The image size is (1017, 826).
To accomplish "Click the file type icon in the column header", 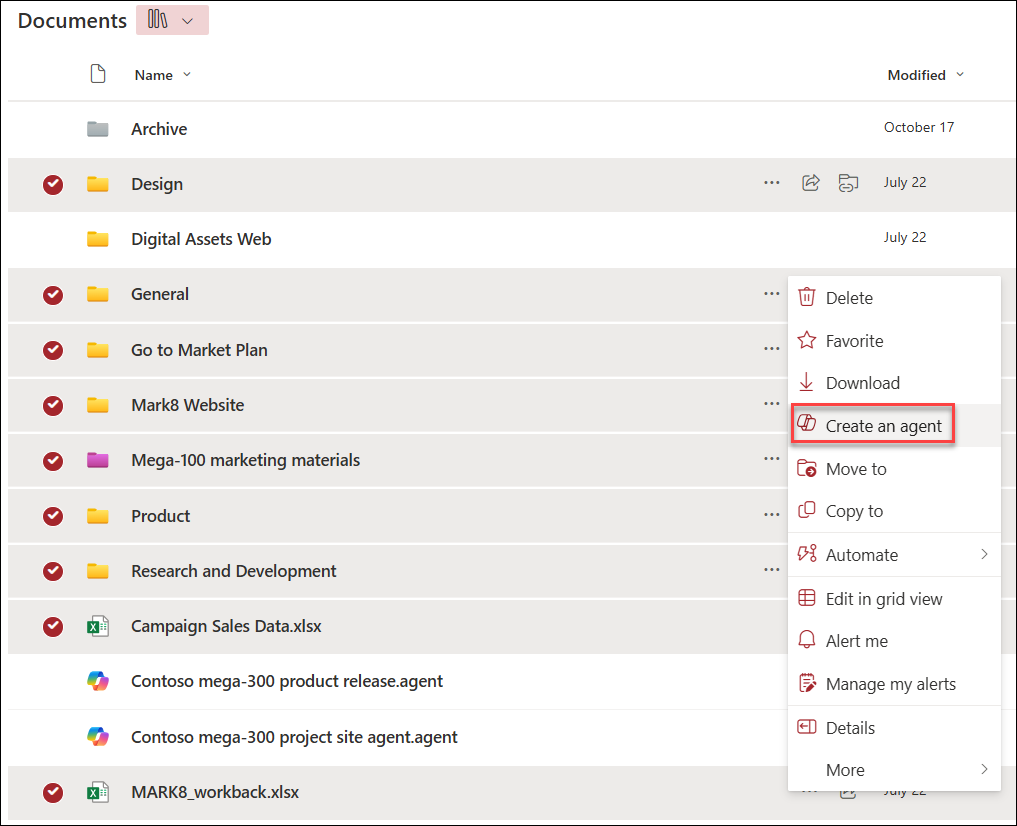I will (x=97, y=73).
